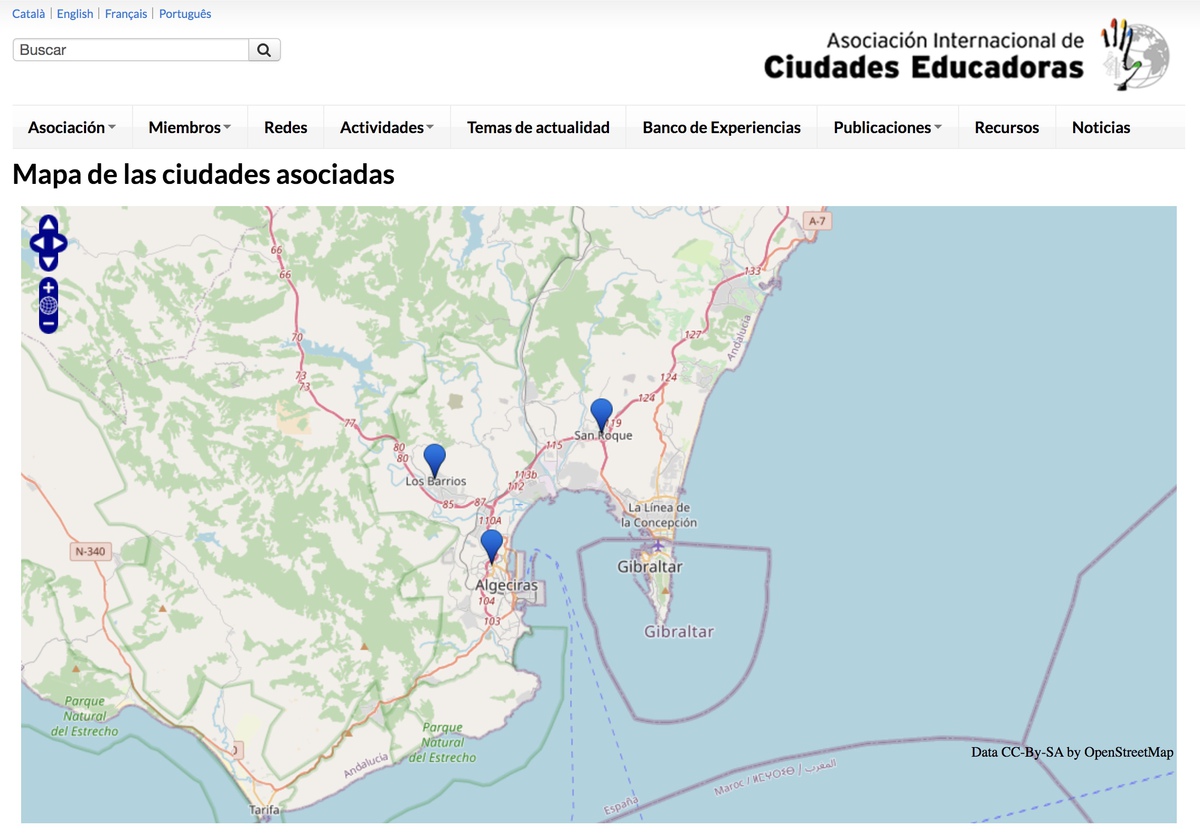Zoom out using the minus control
The height and width of the screenshot is (837, 1200).
point(48,324)
